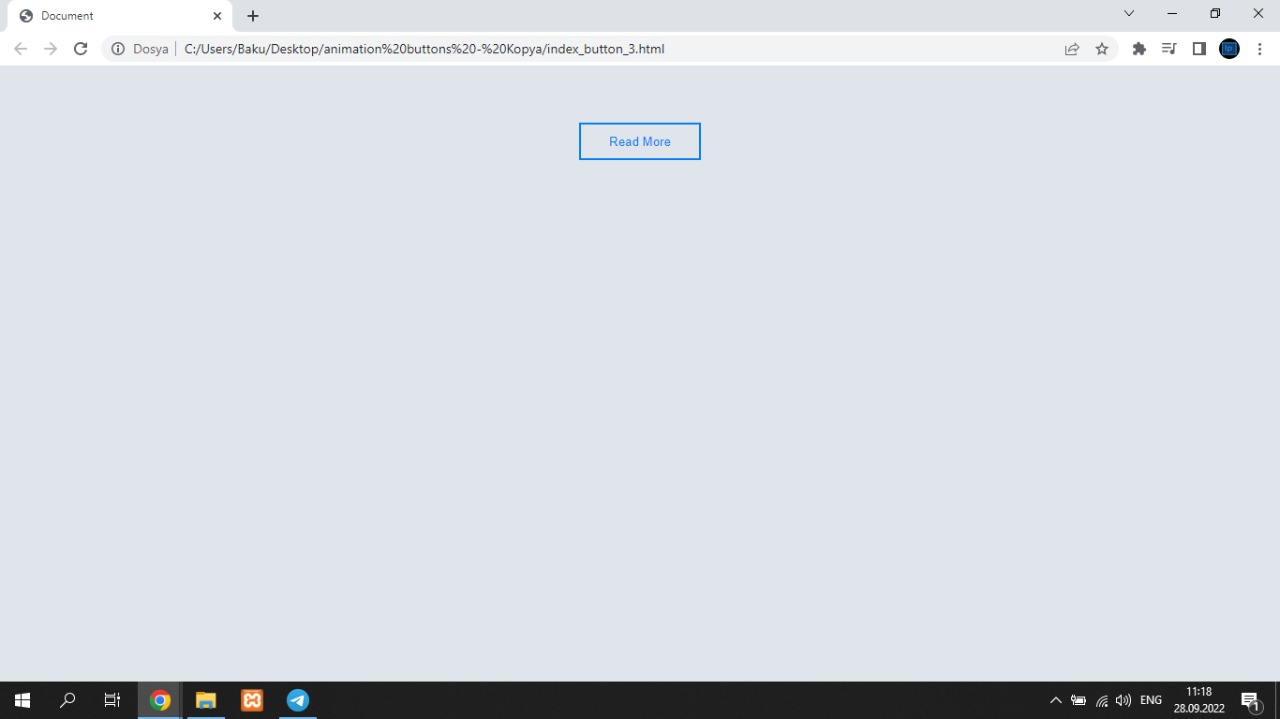The height and width of the screenshot is (719, 1280).
Task: Reload the page
Action: coord(80,48)
